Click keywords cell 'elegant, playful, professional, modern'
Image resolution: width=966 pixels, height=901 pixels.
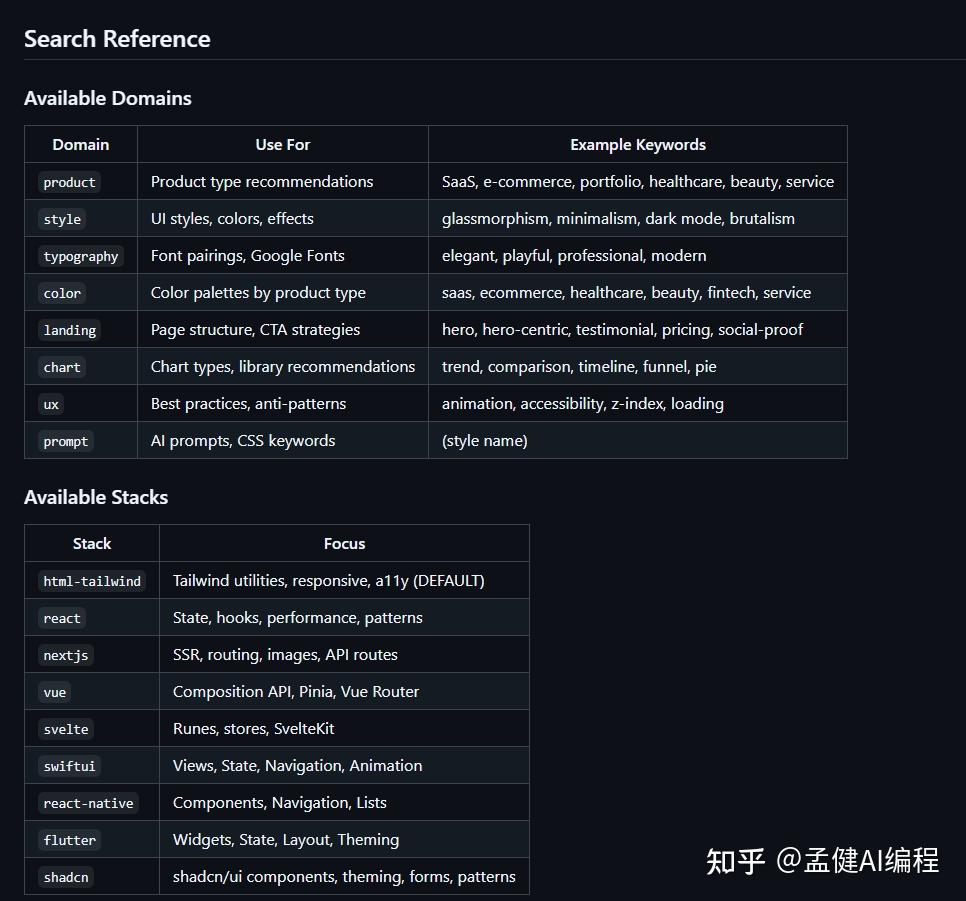pos(638,255)
